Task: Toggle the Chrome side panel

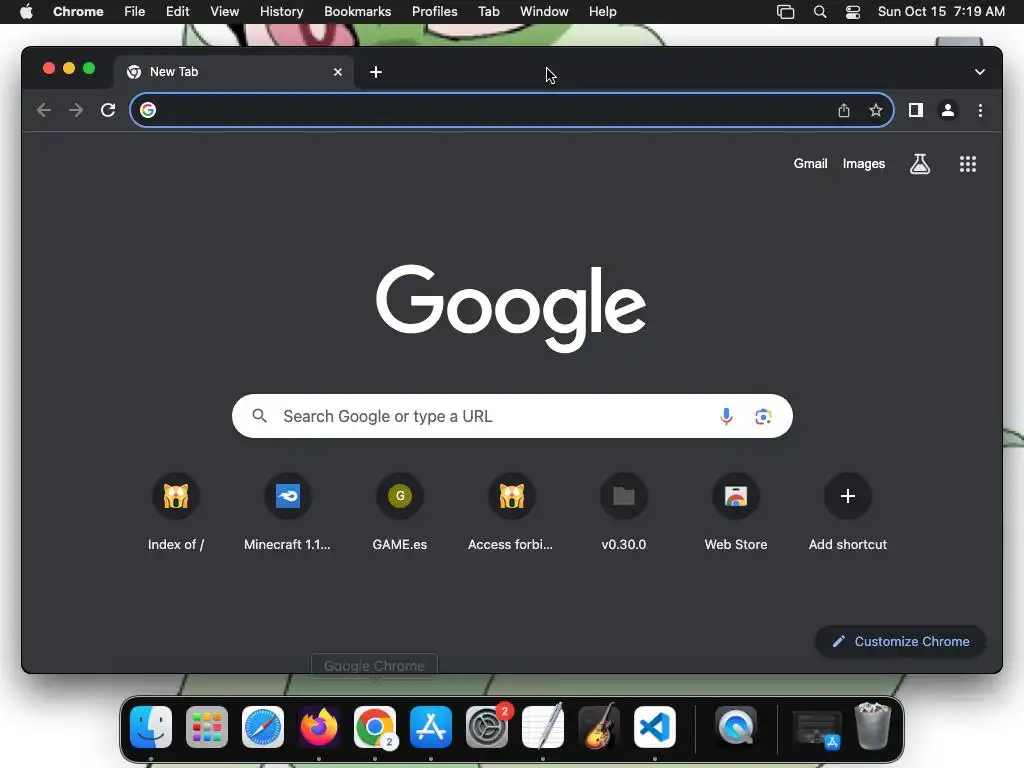Action: tap(916, 110)
